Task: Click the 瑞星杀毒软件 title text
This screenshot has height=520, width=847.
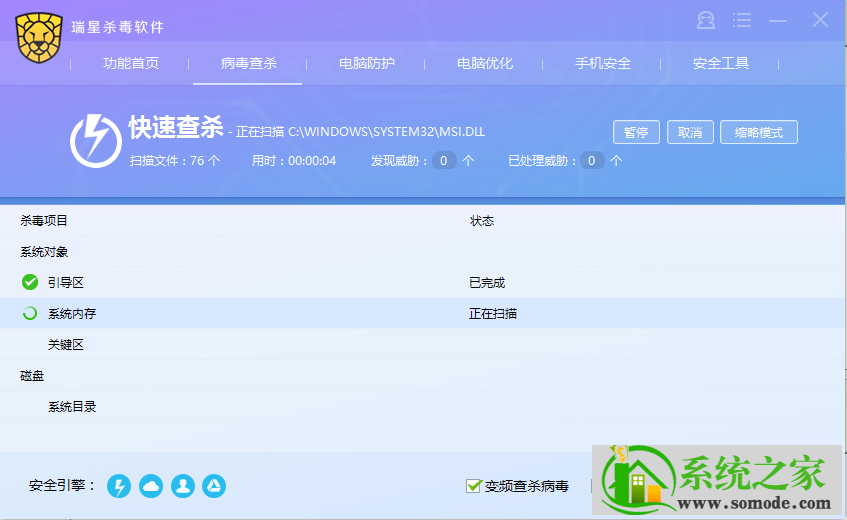Action: pos(118,27)
